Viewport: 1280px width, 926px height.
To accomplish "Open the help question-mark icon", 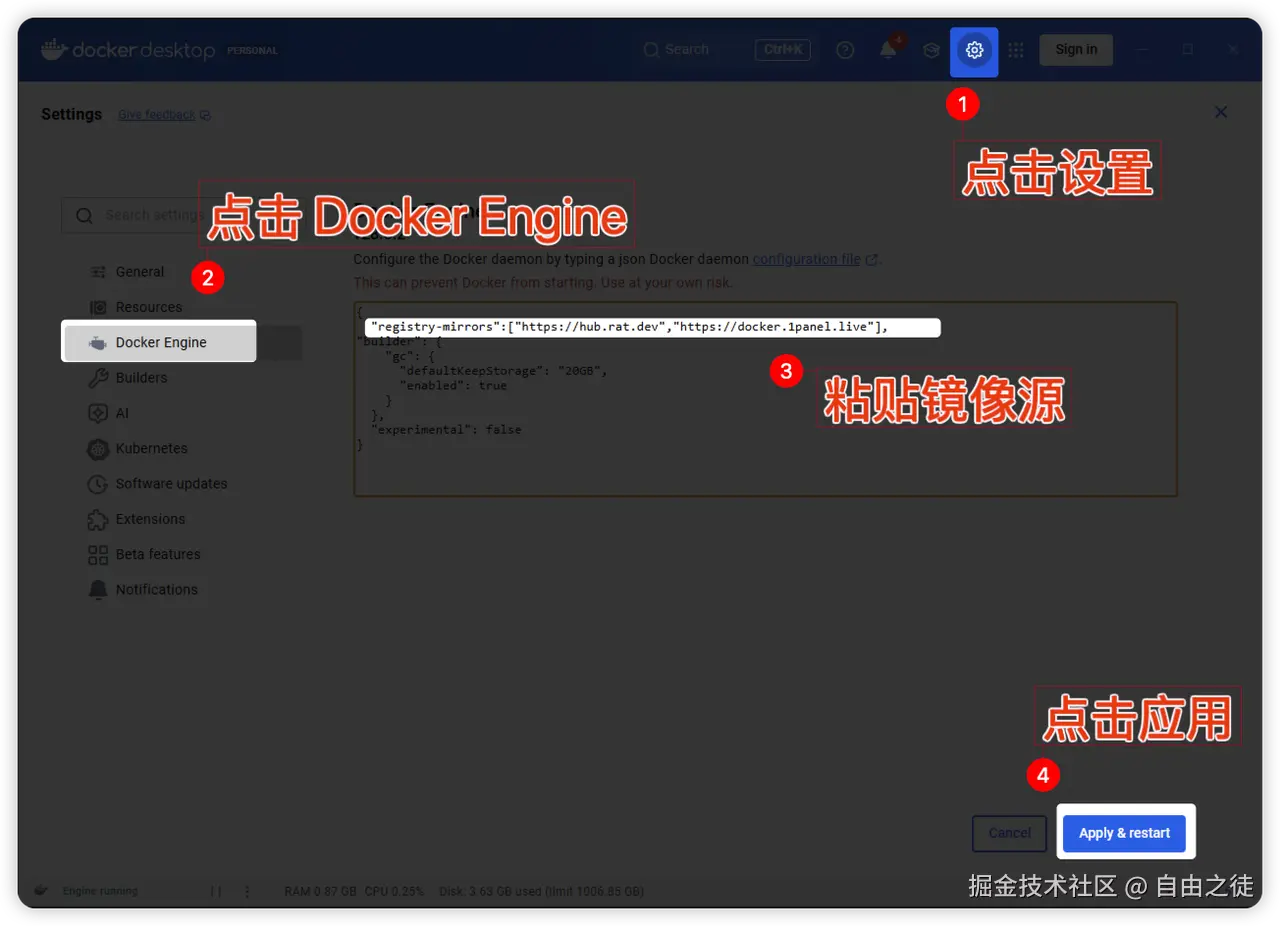I will (845, 50).
